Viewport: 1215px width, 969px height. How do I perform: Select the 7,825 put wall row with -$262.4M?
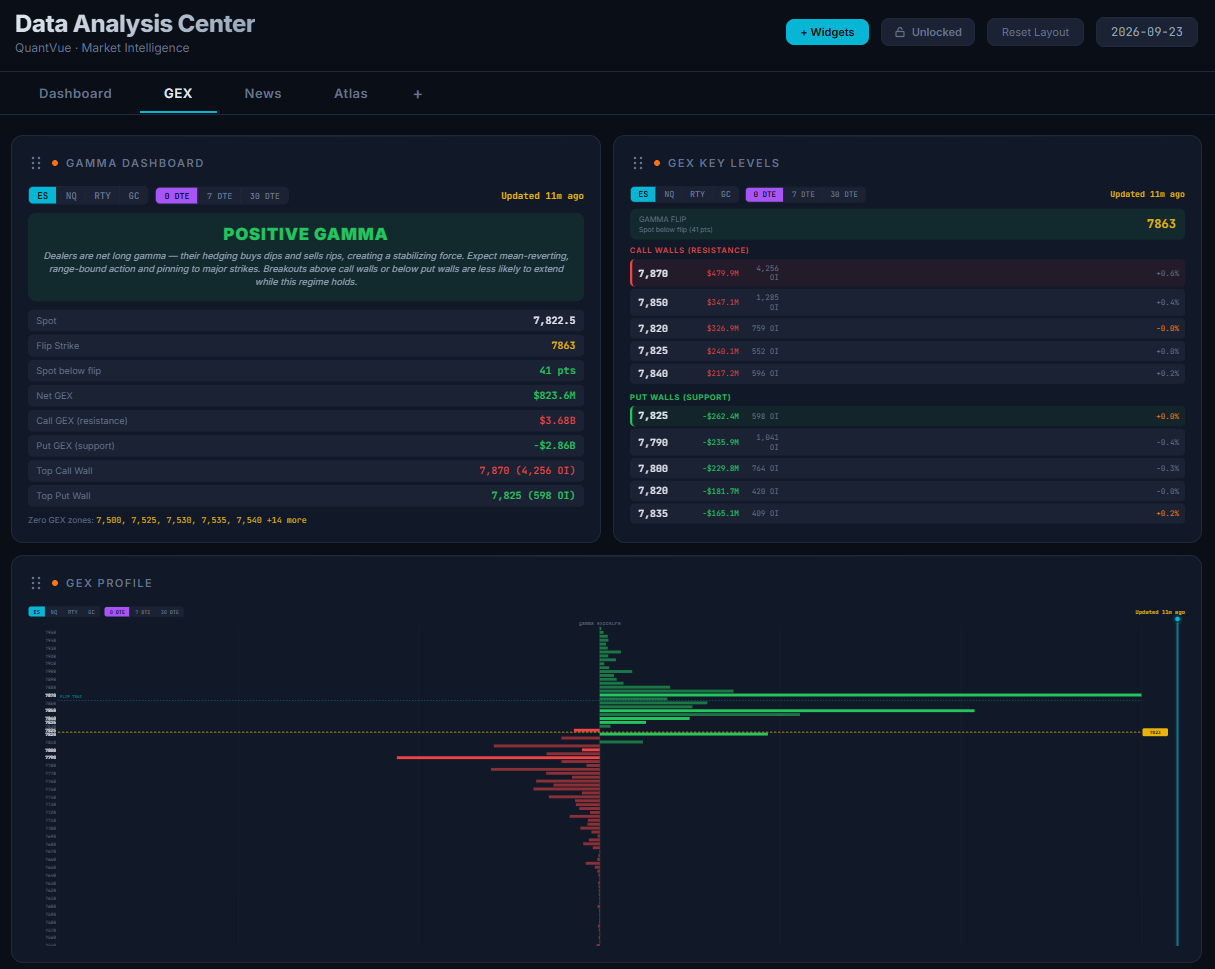[x=907, y=416]
